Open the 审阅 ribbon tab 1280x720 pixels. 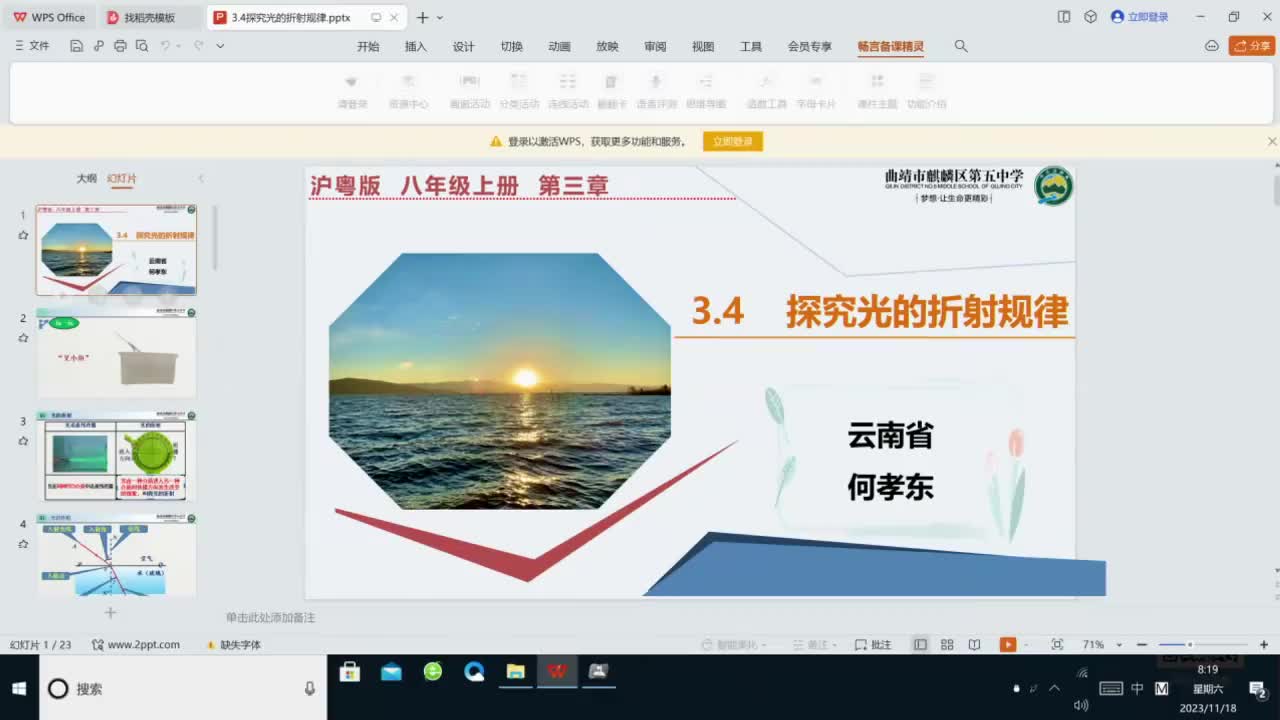[655, 47]
